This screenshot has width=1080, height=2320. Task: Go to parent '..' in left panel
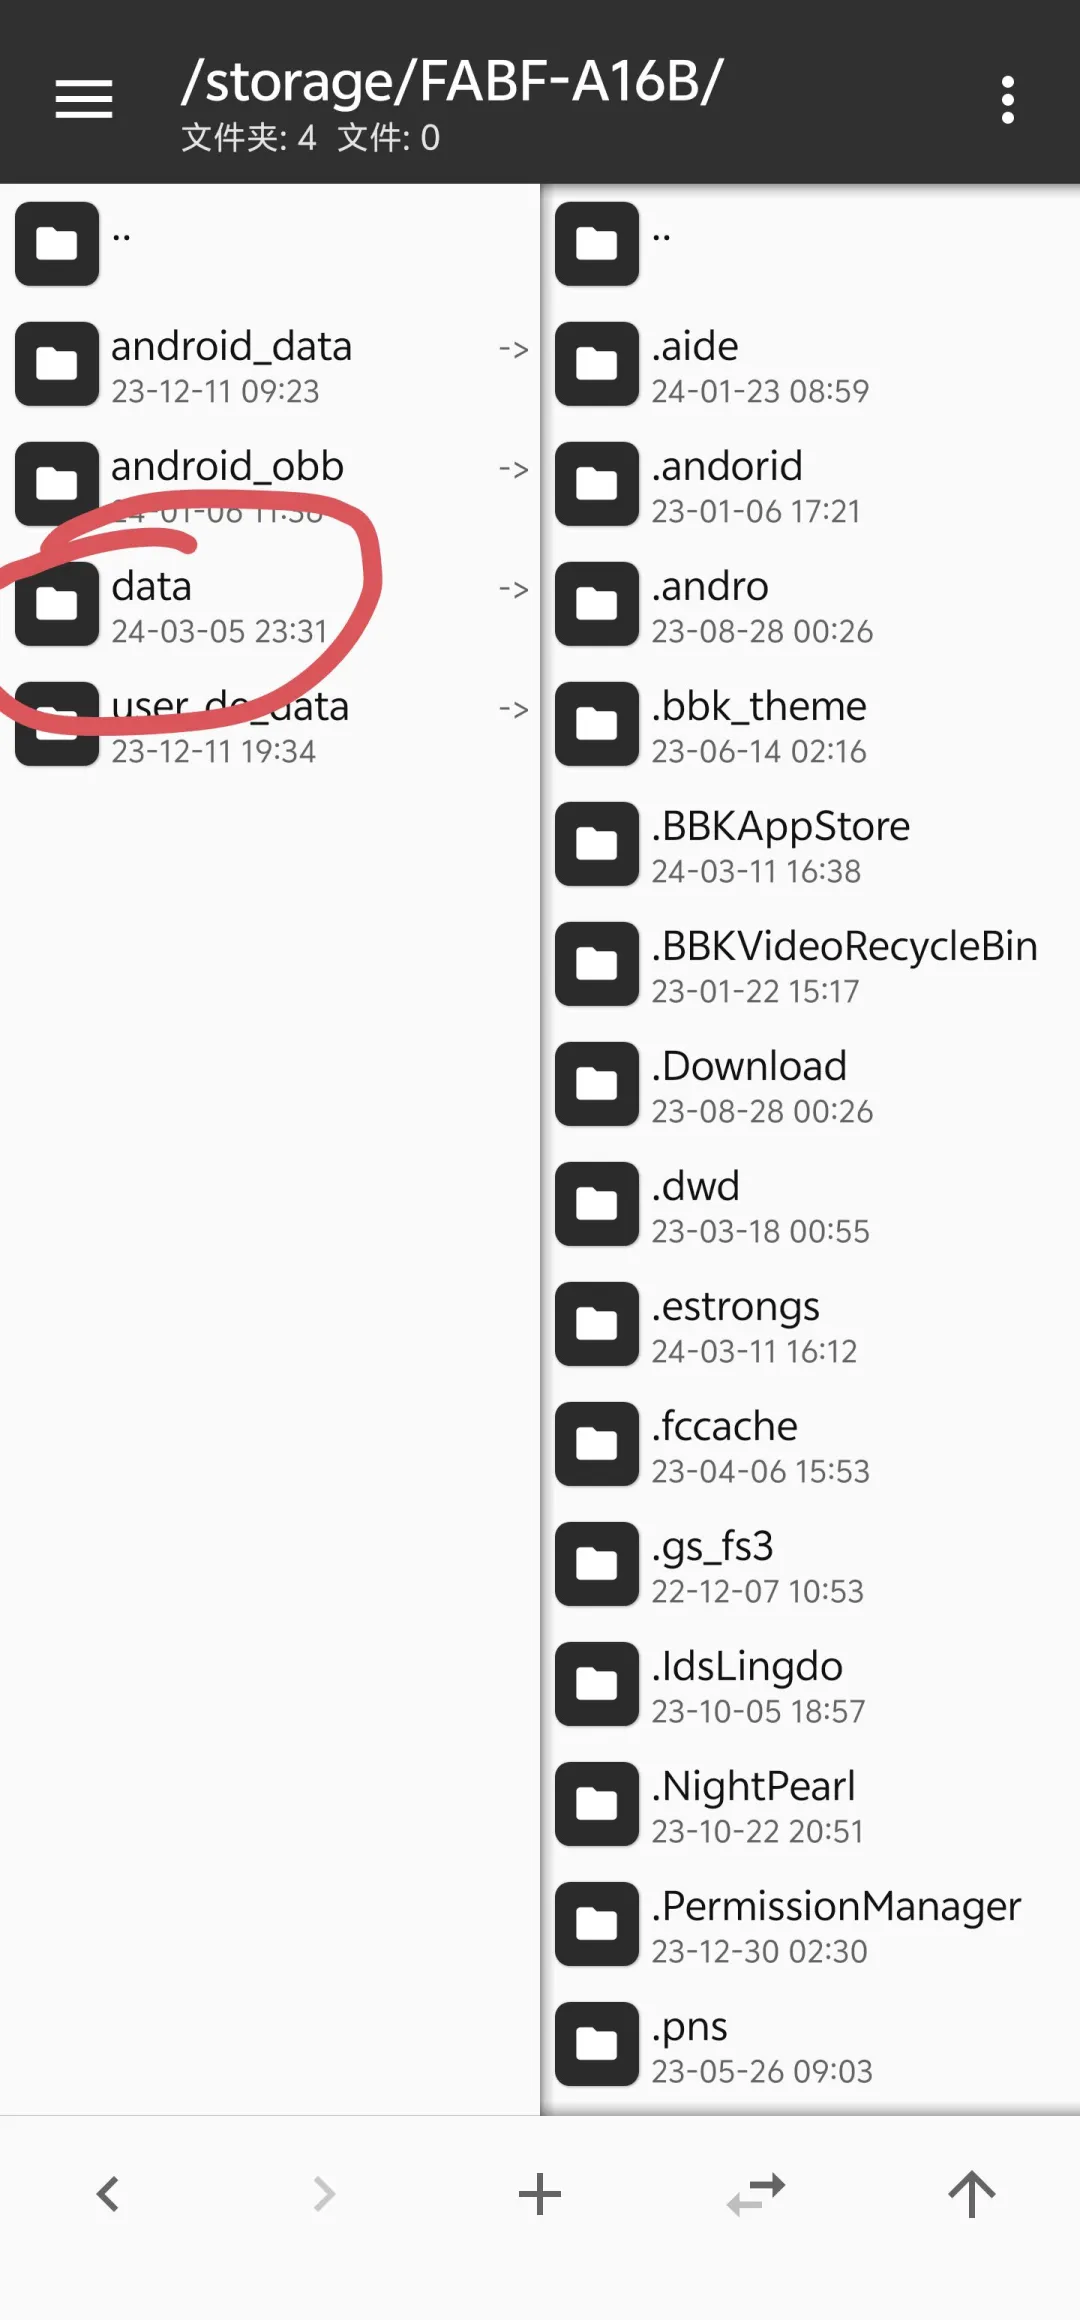point(270,244)
